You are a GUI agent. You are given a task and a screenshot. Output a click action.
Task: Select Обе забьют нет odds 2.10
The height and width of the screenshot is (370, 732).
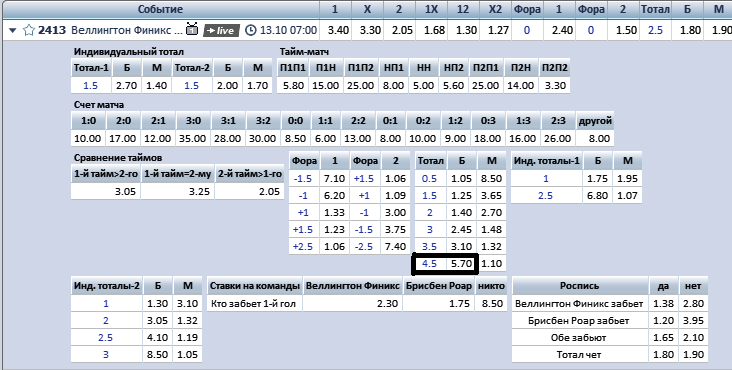pos(693,337)
